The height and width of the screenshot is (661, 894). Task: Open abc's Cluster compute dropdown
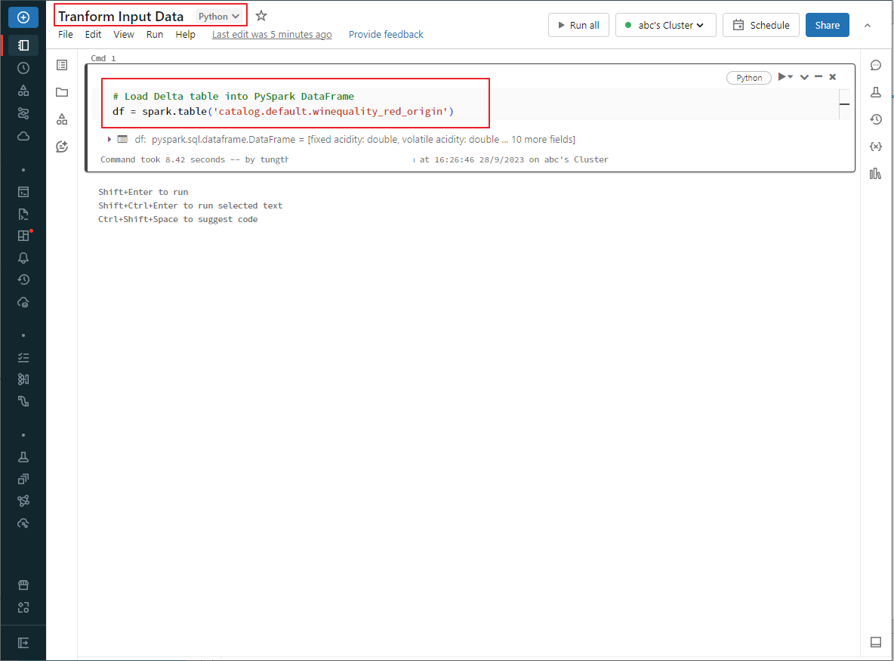pos(665,25)
